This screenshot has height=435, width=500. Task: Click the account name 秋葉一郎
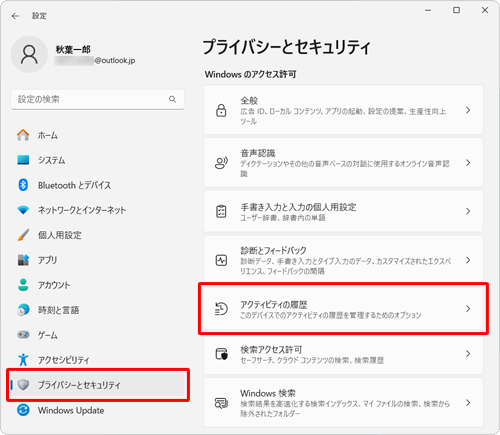click(73, 50)
